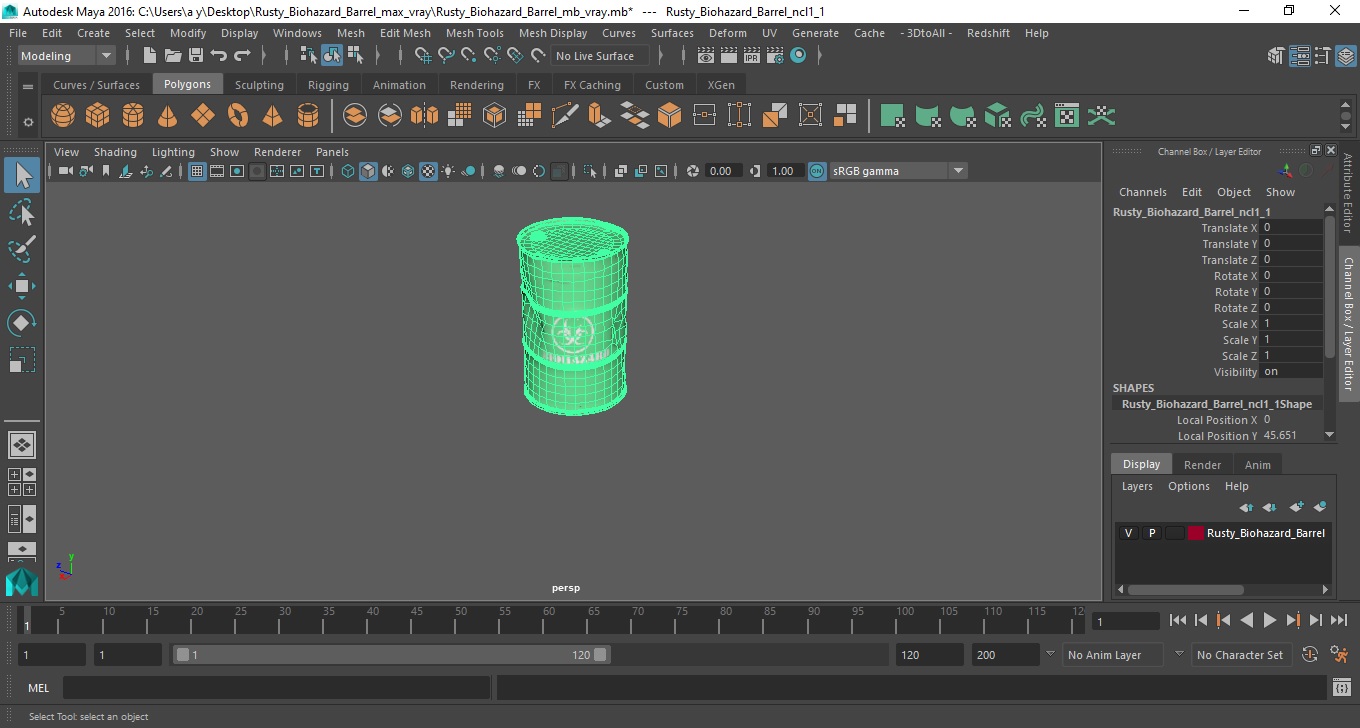Switch to the Sculpting shelf tab
This screenshot has width=1360, height=728.
point(259,85)
